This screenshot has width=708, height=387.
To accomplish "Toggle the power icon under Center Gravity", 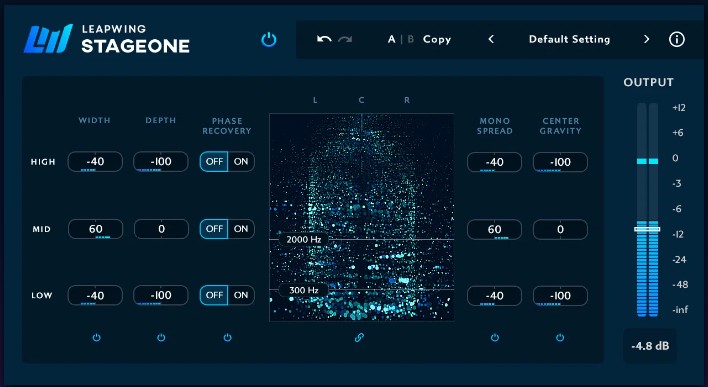I will pos(560,337).
